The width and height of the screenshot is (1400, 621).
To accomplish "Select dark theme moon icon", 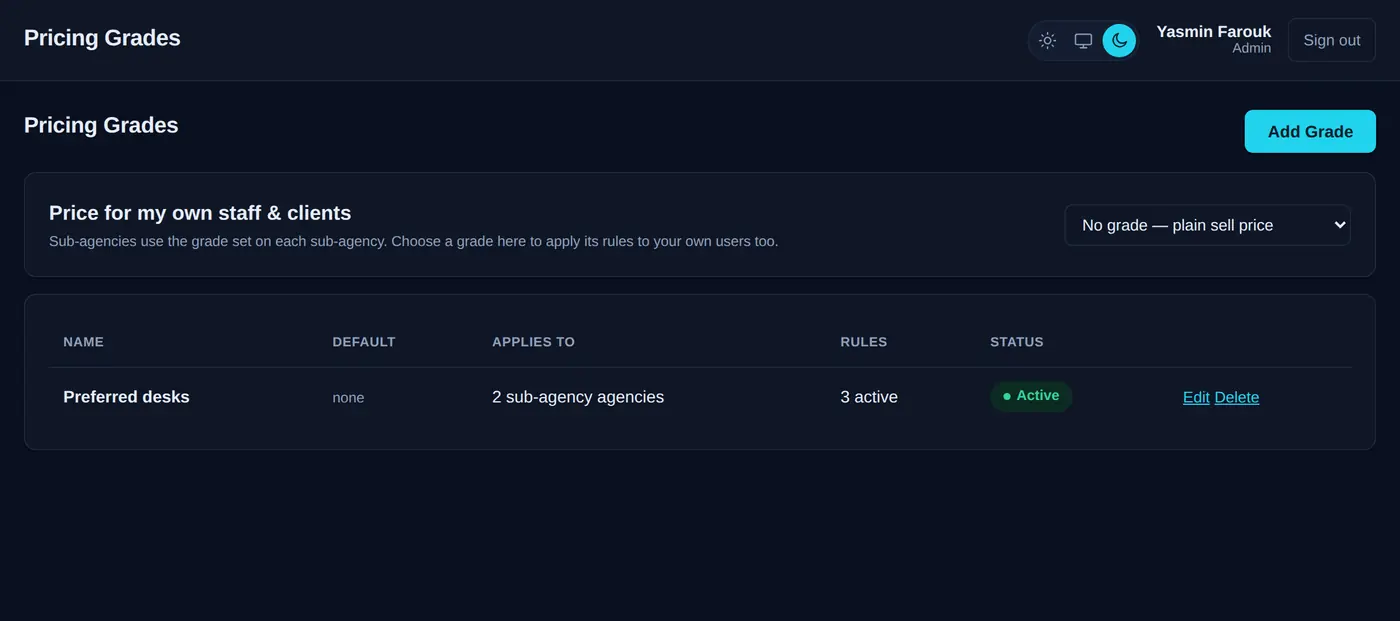I will tap(1119, 41).
